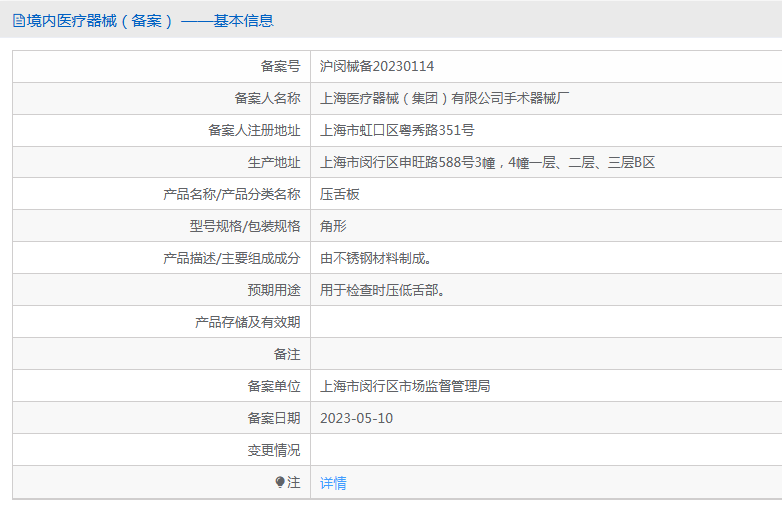Click the label 生产地址
Image resolution: width=782 pixels, height=506 pixels.
click(274, 162)
